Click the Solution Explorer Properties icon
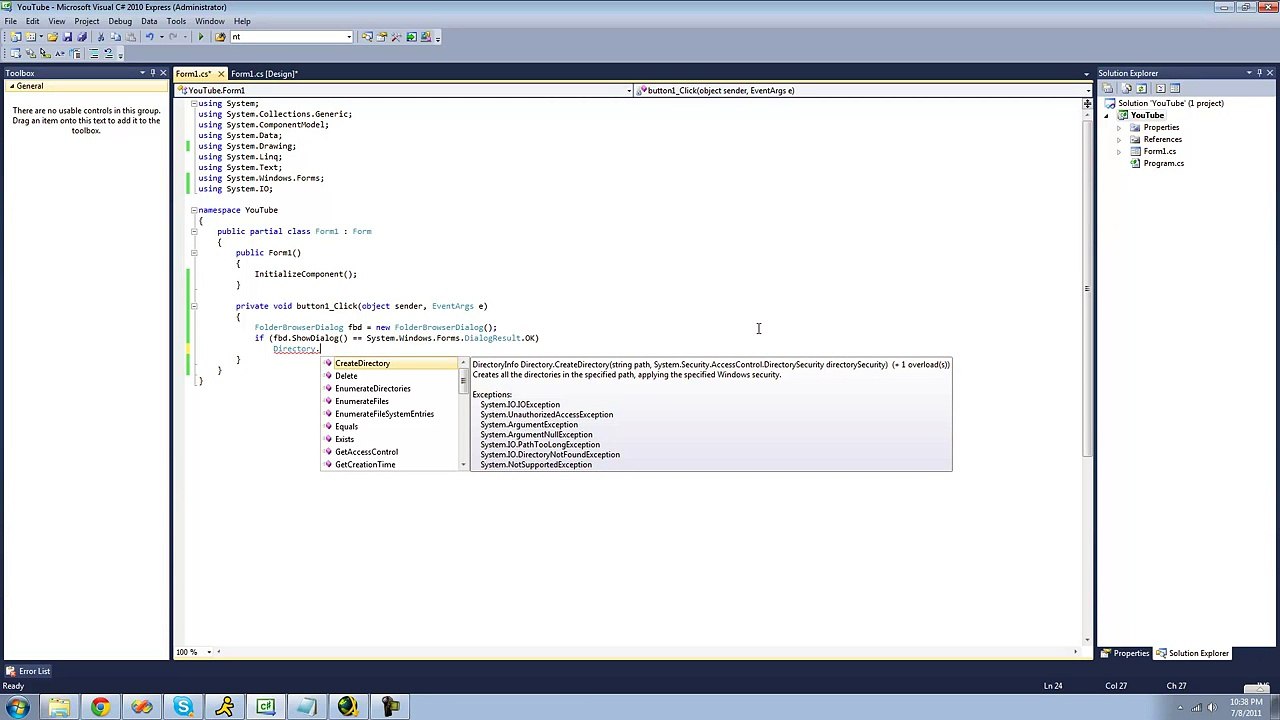The image size is (1280, 720). 1108,88
